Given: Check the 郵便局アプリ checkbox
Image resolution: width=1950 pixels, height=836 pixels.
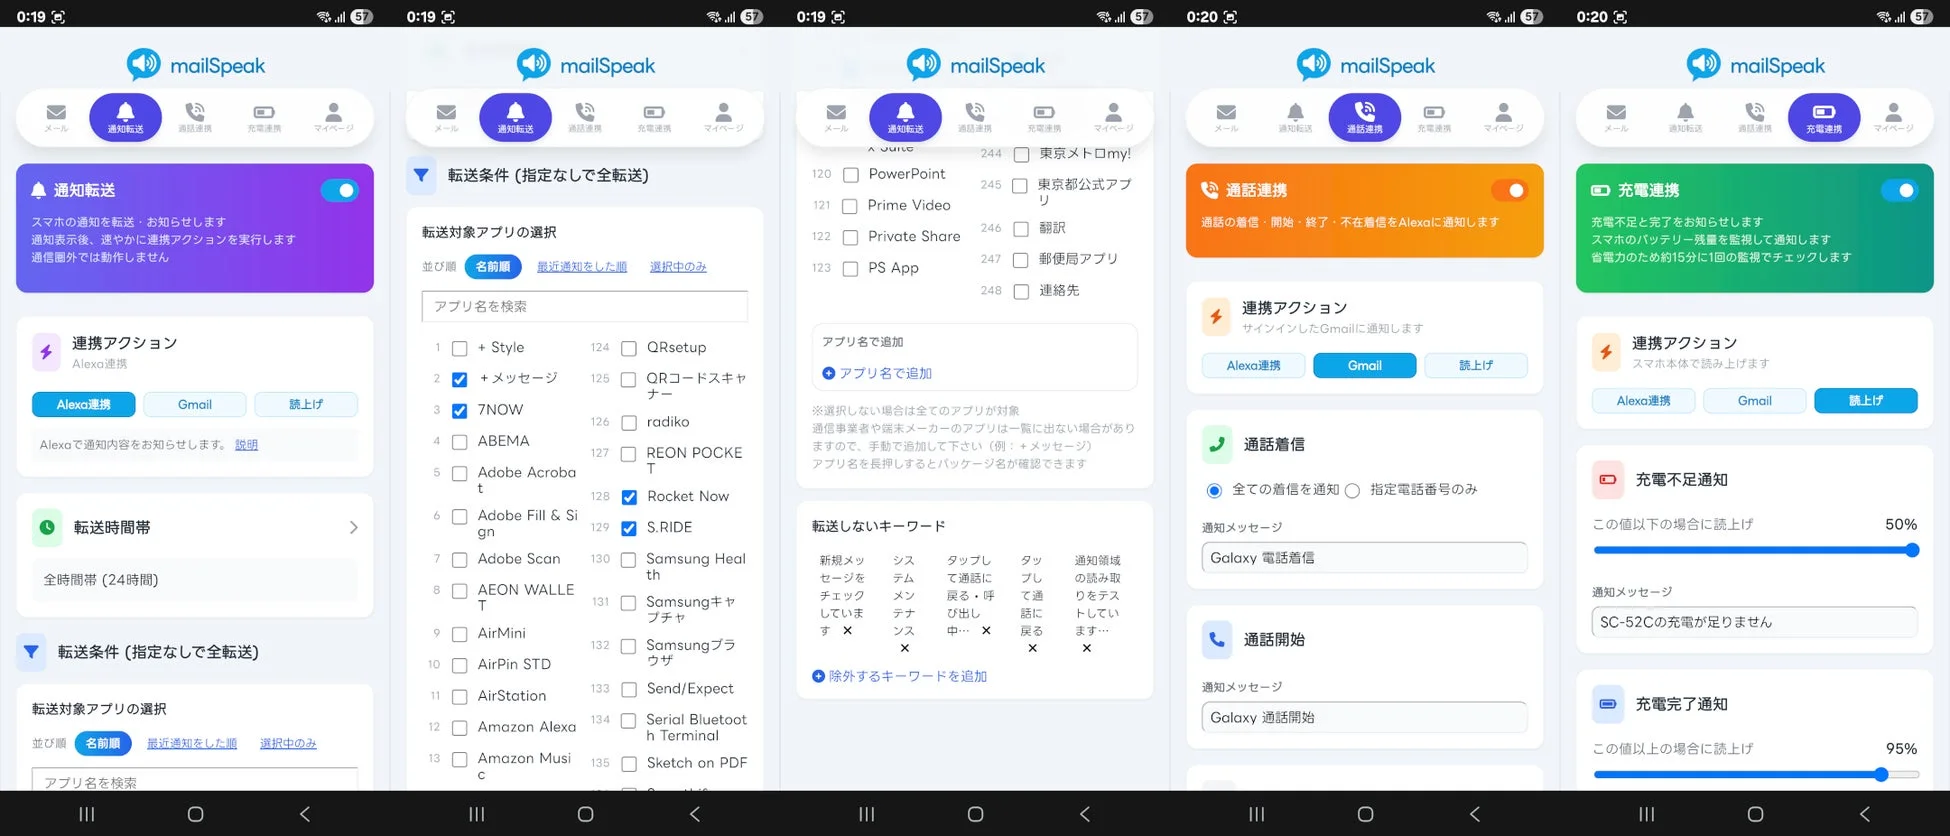Looking at the screenshot, I should pyautogui.click(x=1021, y=260).
